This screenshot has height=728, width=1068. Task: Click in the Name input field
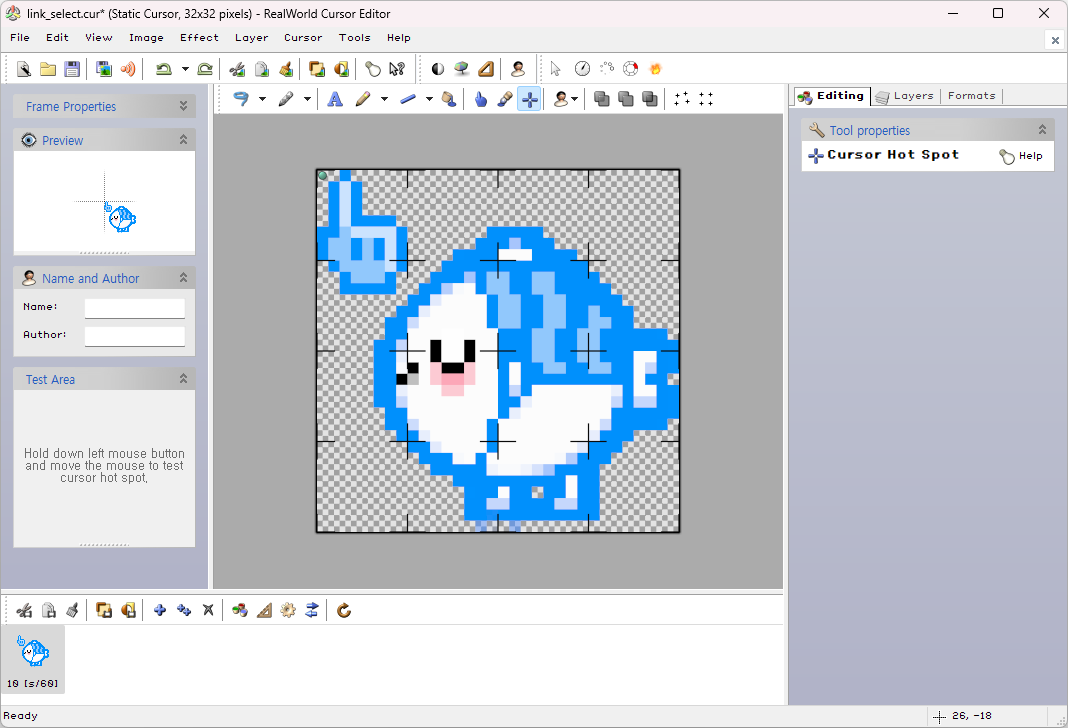click(x=135, y=308)
